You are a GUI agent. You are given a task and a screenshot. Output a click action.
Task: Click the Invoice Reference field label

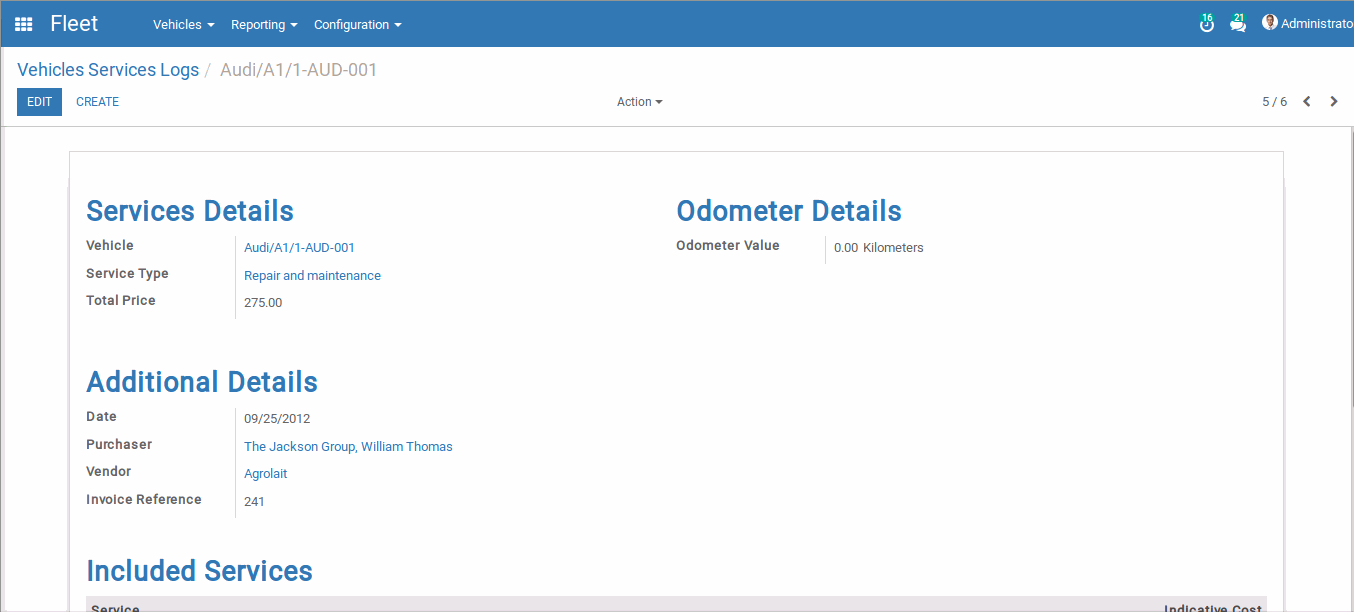[144, 499]
